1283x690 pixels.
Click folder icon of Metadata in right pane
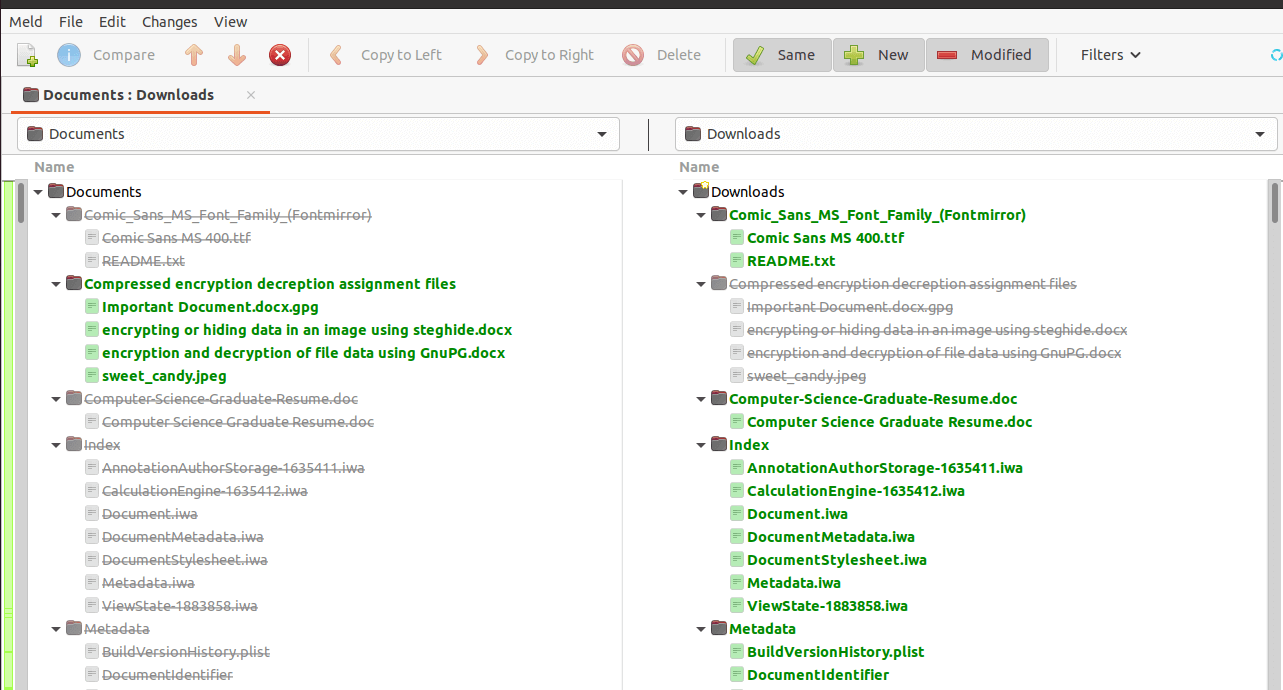click(719, 629)
